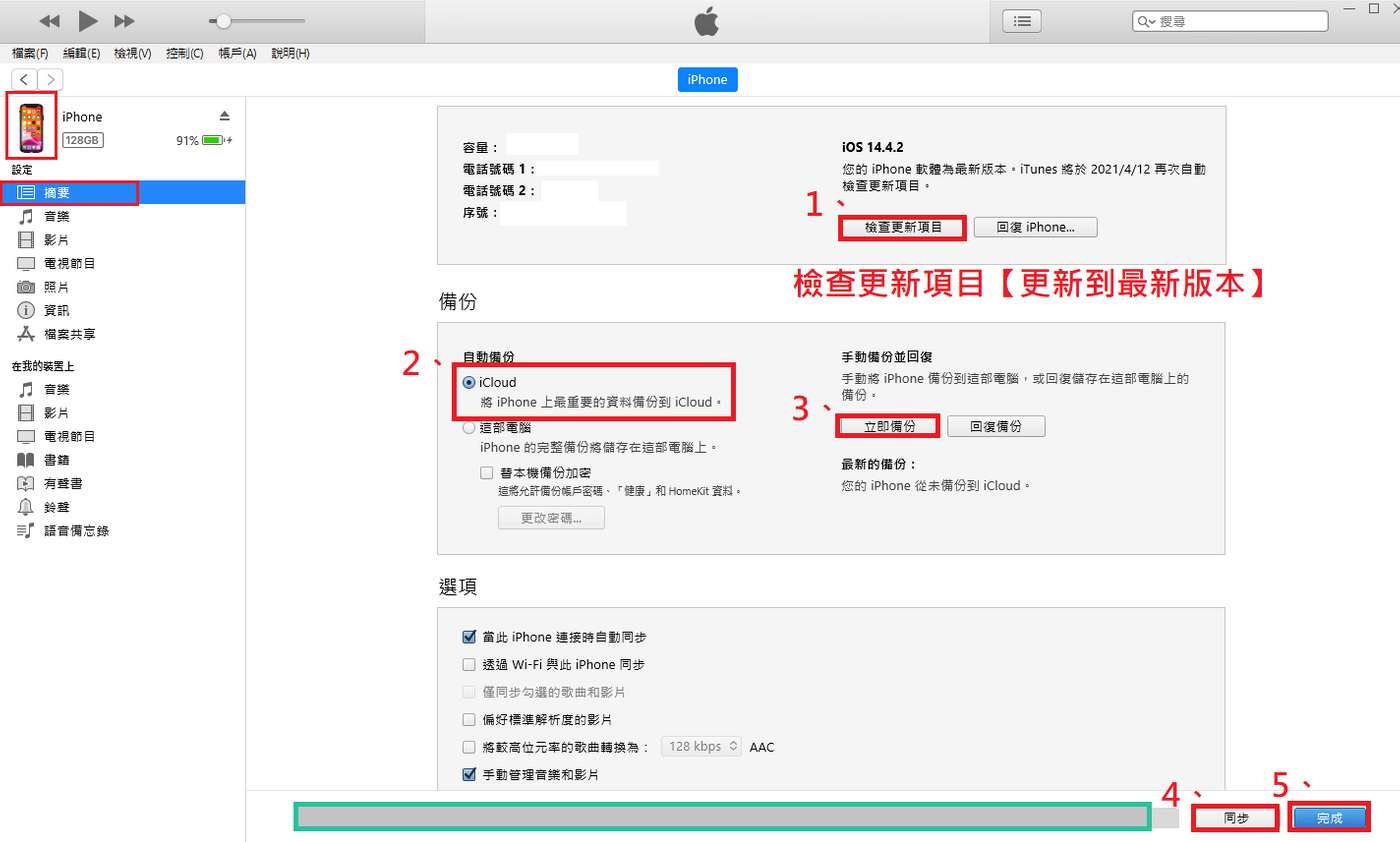
Task: Click the 選項 section heading
Action: [x=457, y=585]
